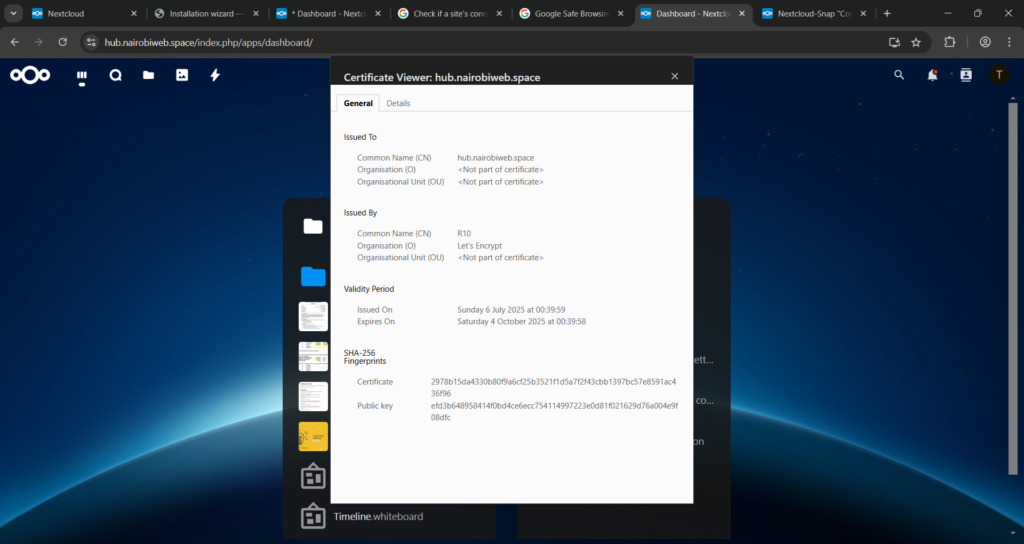The width and height of the screenshot is (1024, 544).
Task: Go back in browser history
Action: coord(14,42)
